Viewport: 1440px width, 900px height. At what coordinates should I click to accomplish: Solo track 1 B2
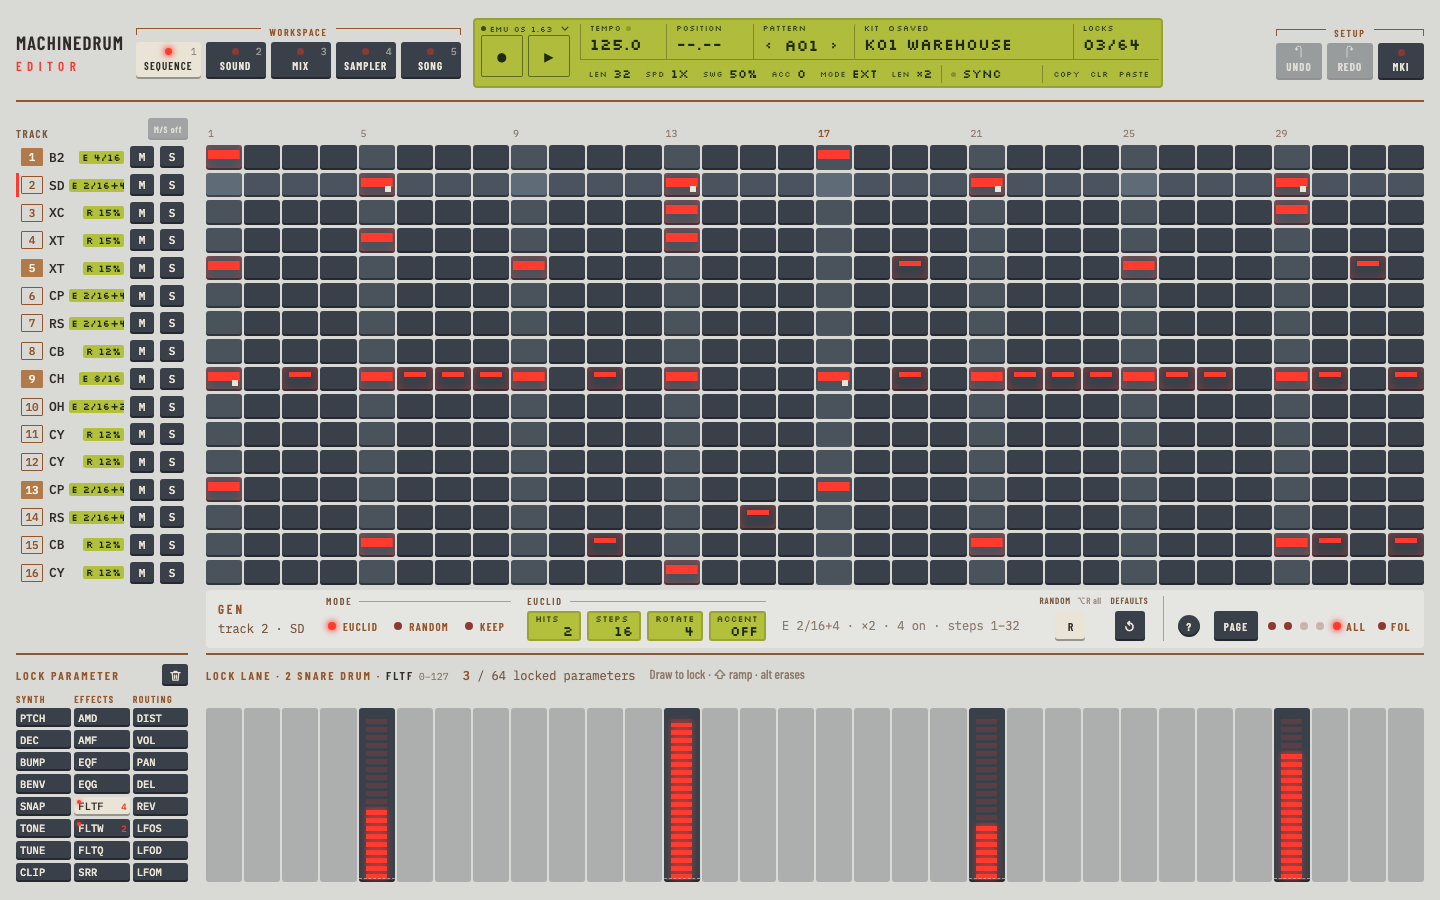coord(172,157)
